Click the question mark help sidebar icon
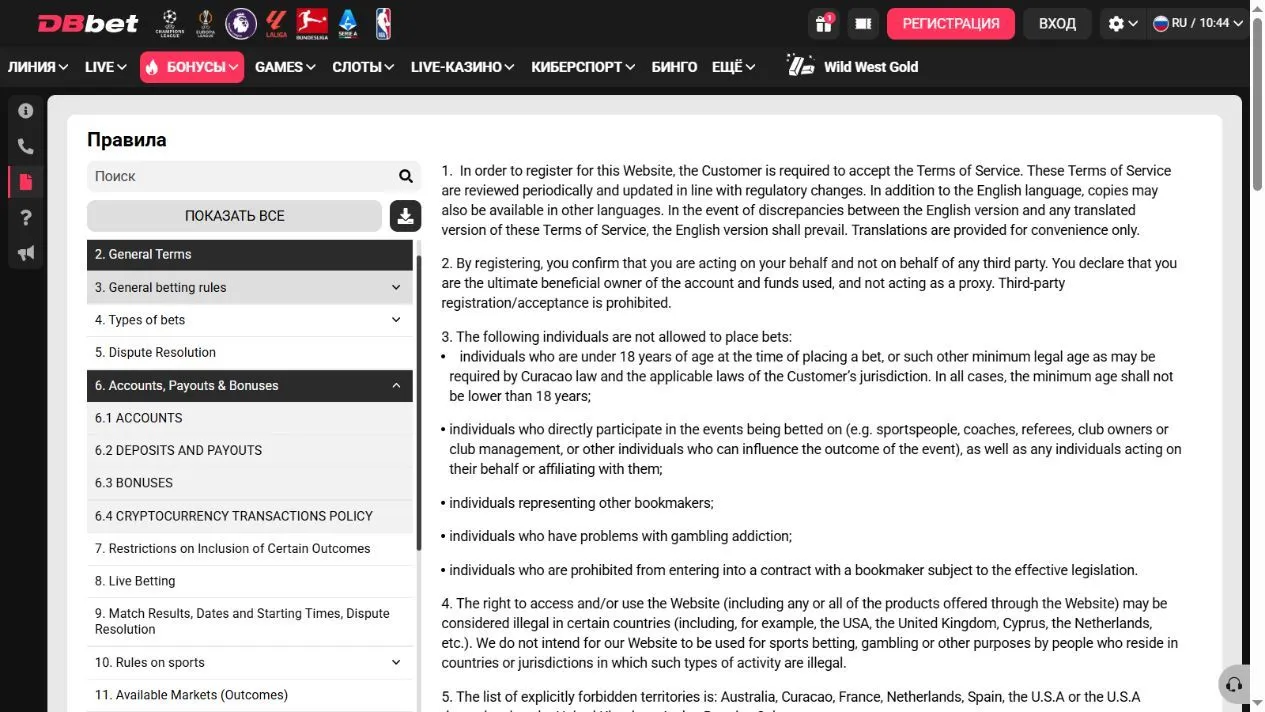This screenshot has height=712, width=1265. [26, 218]
